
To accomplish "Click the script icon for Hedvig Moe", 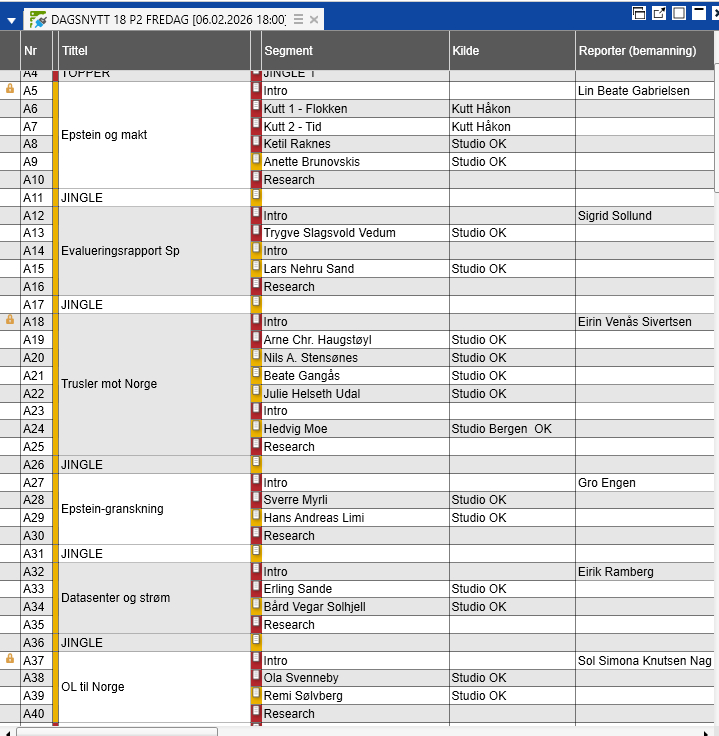I will click(256, 428).
